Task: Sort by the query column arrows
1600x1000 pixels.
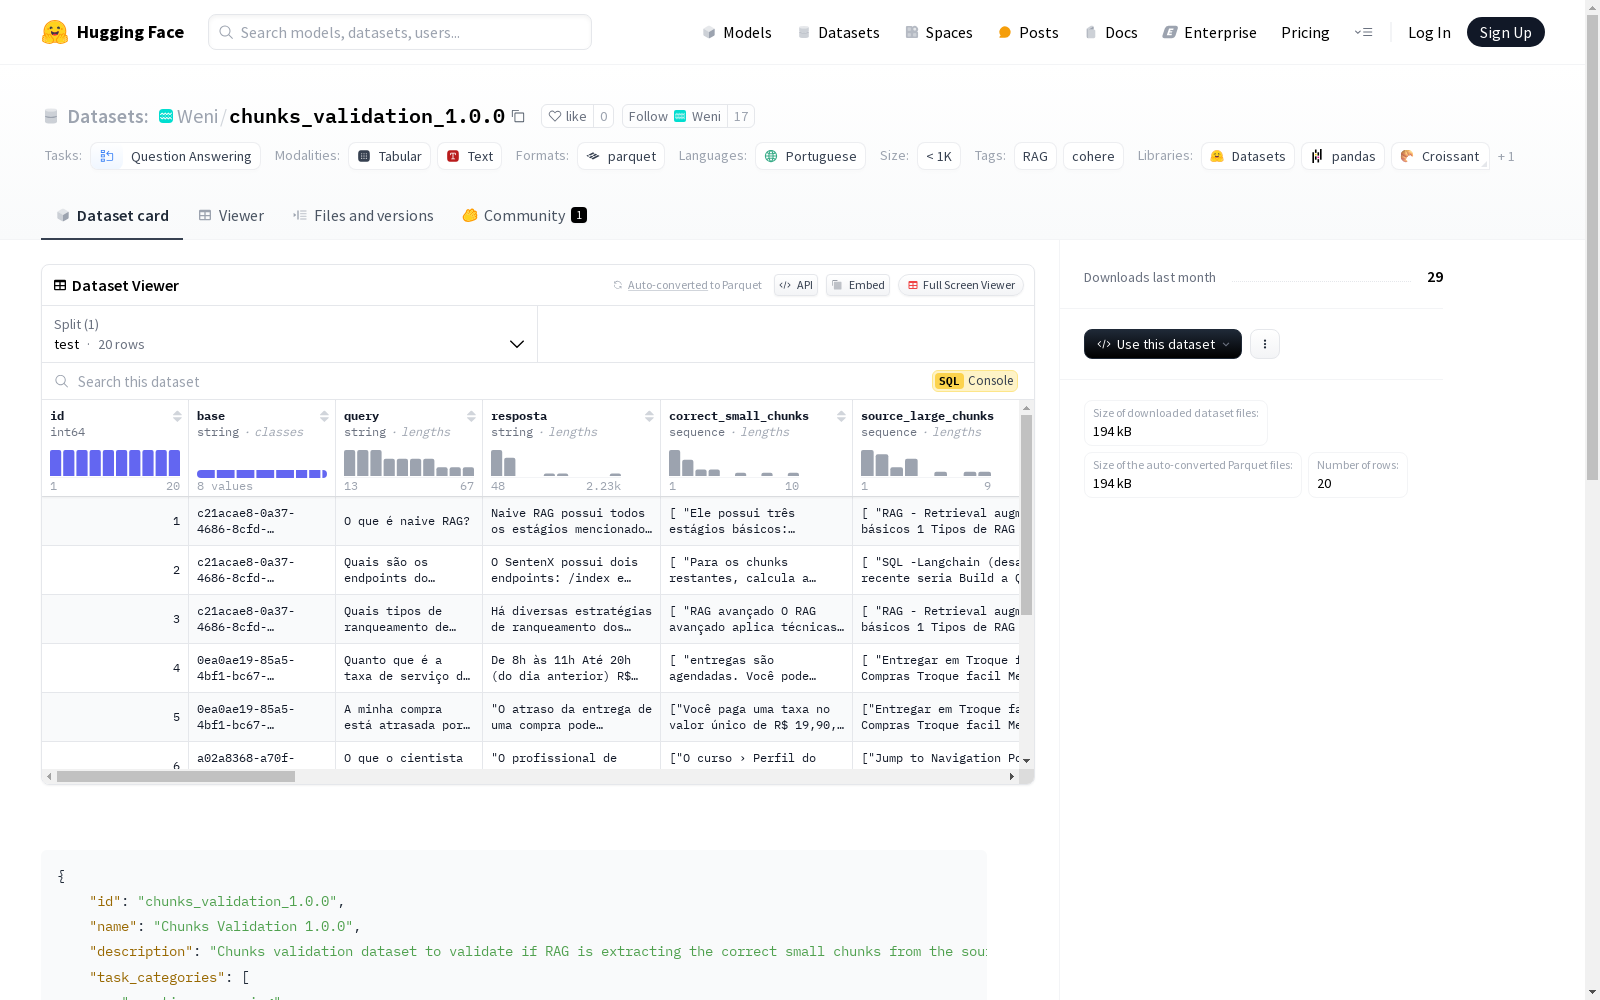Action: coord(471,416)
